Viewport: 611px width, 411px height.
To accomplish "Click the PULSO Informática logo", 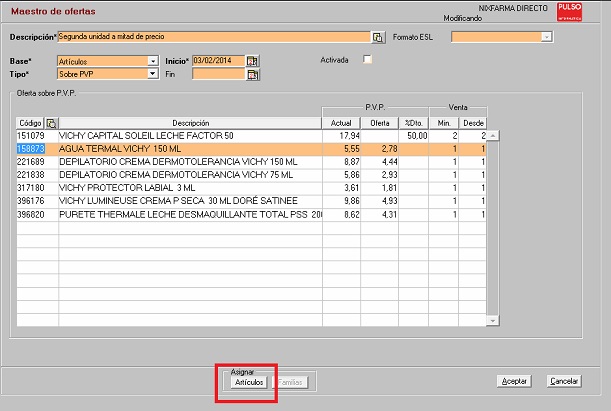I will 569,12.
